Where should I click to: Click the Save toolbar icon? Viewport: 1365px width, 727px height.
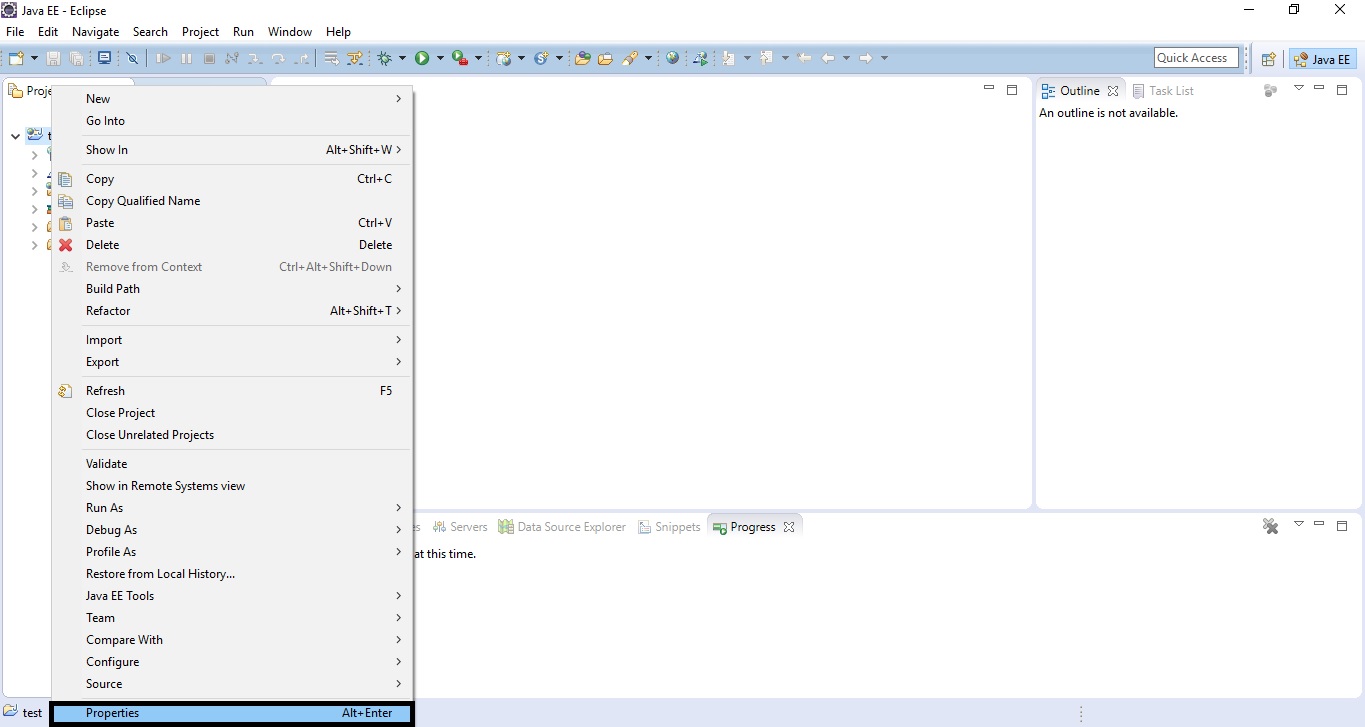[x=54, y=58]
